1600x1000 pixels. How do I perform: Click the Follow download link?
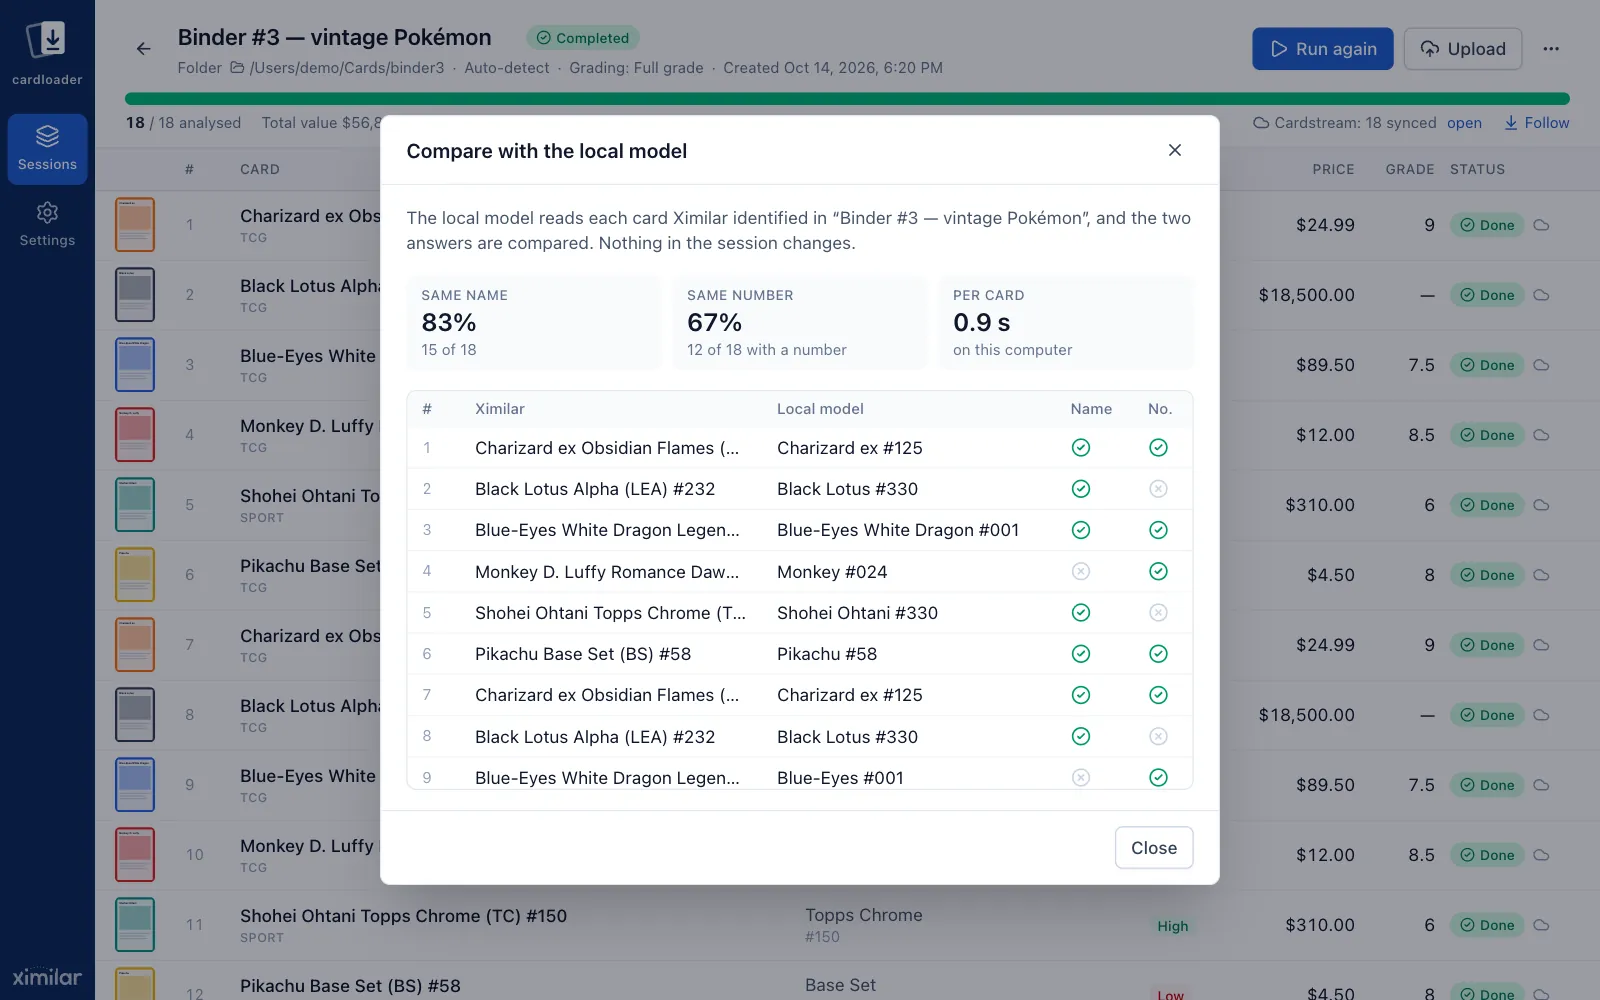coord(1537,123)
